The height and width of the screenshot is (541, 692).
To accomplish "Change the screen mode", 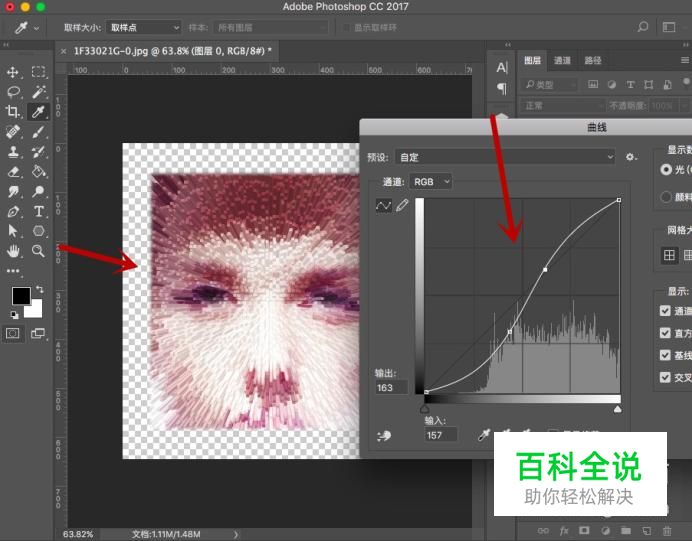I will click(38, 333).
